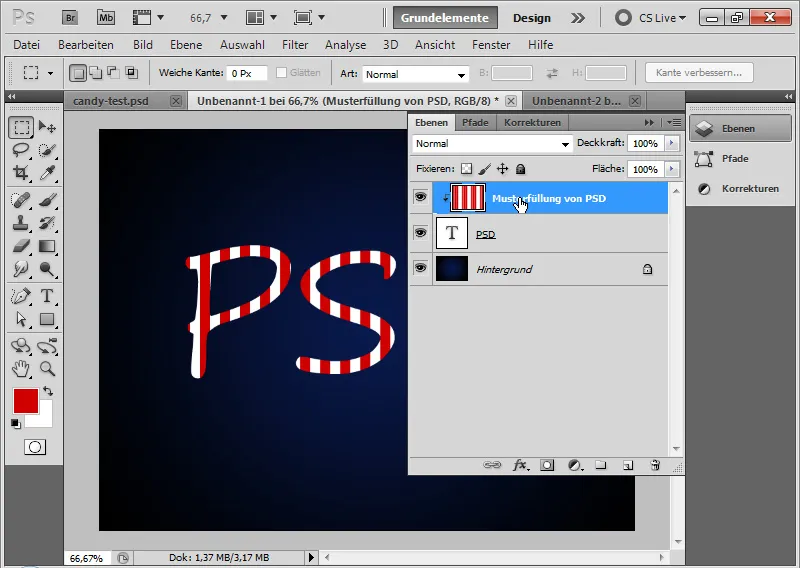Open the Fläche slider arrow
800x568 pixels.
point(672,169)
